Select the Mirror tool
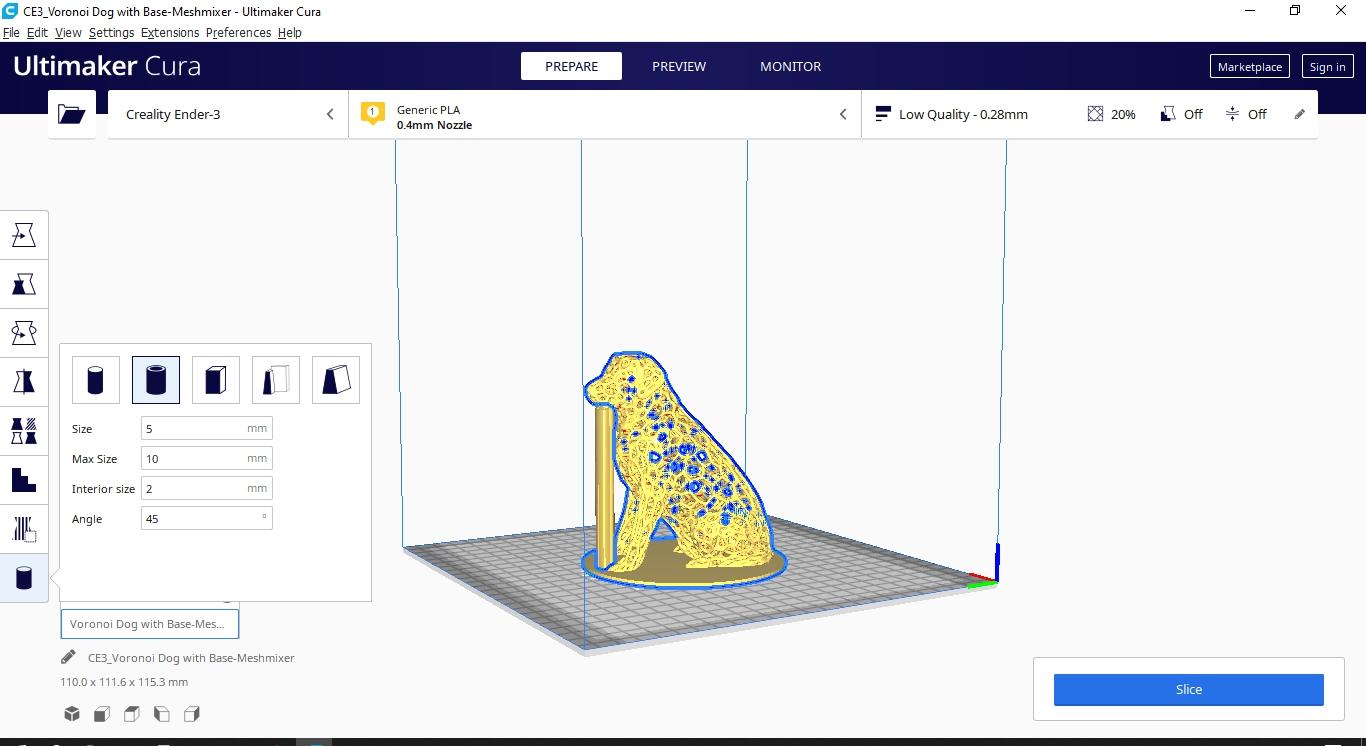 [24, 382]
